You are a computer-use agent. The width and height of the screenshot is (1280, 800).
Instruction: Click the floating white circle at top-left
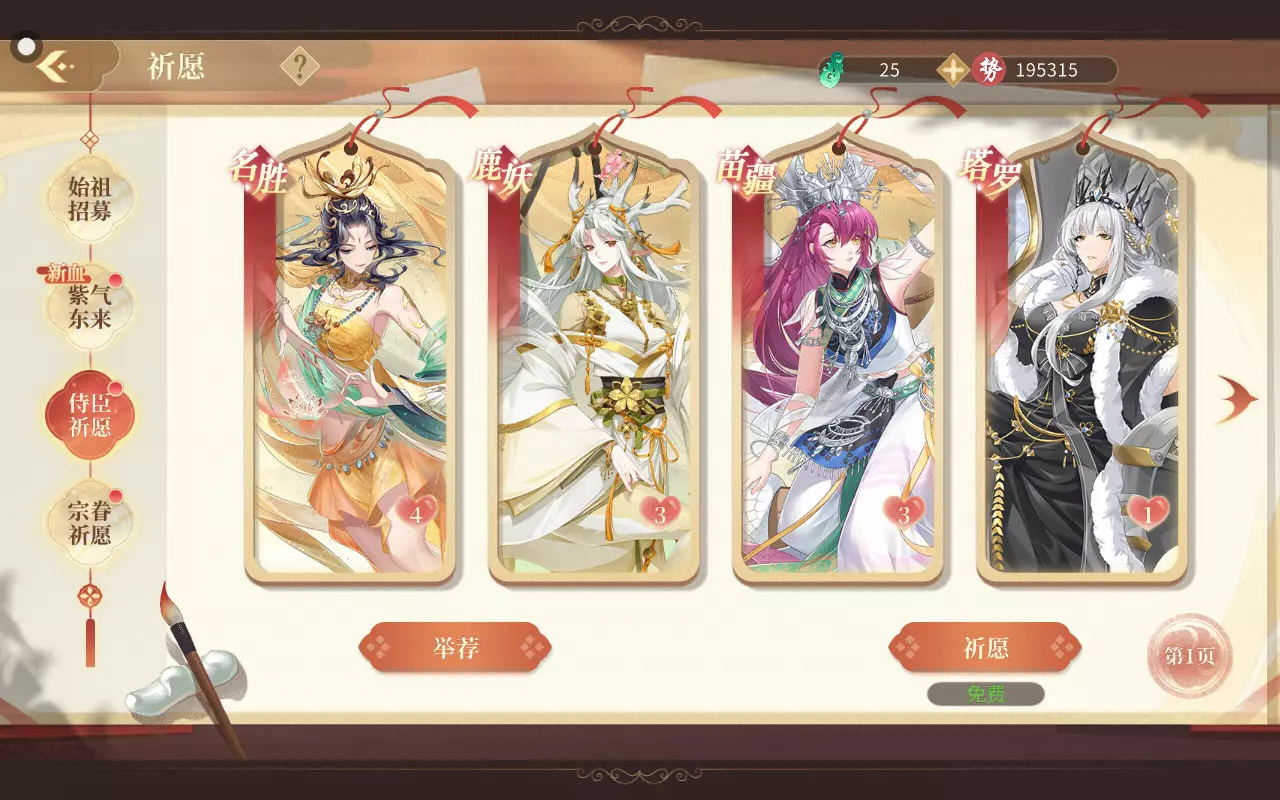27,46
